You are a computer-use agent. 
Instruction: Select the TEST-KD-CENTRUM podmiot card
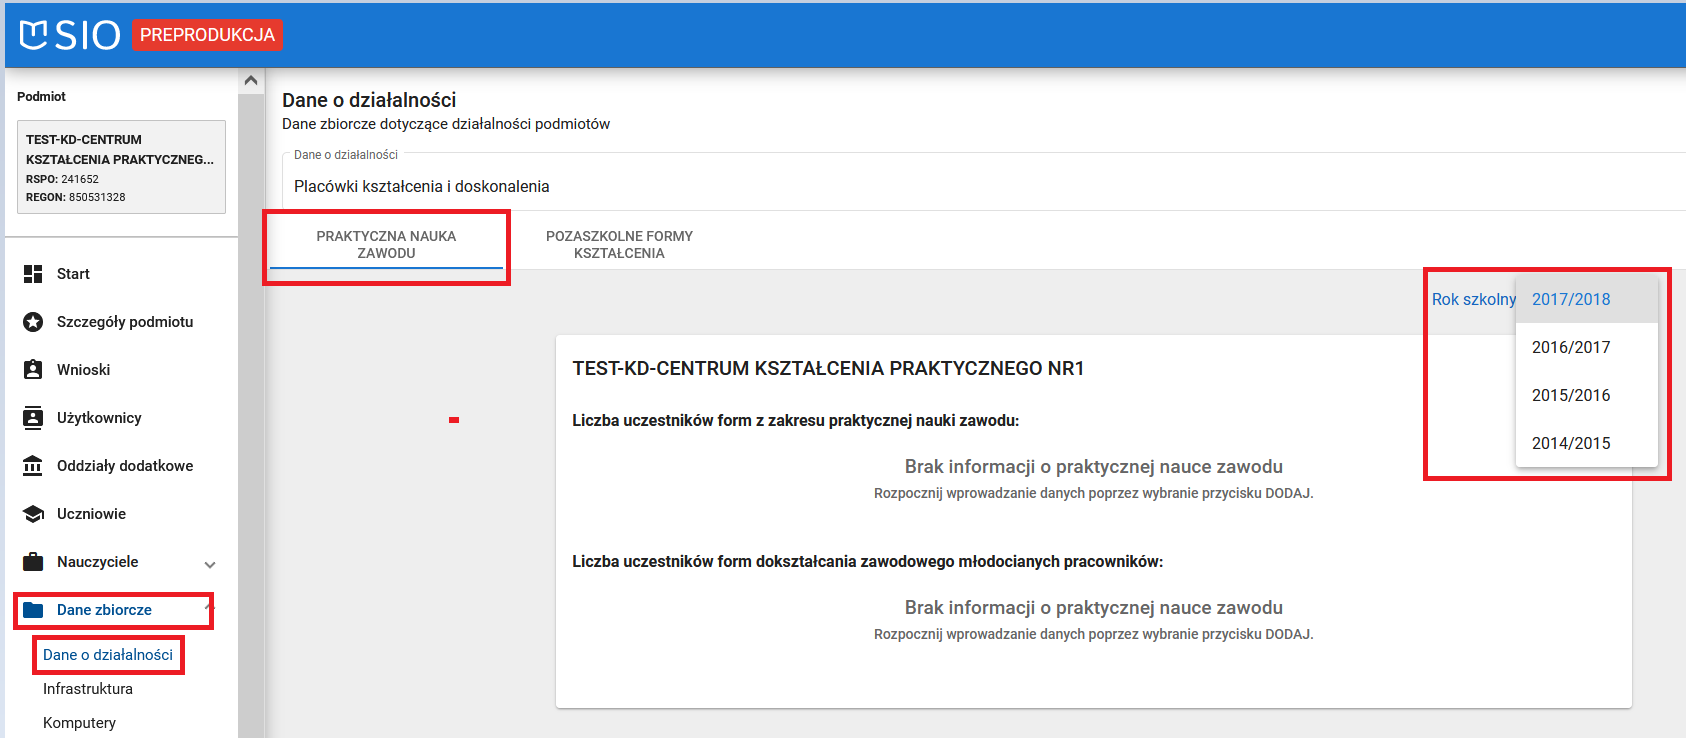(x=121, y=167)
